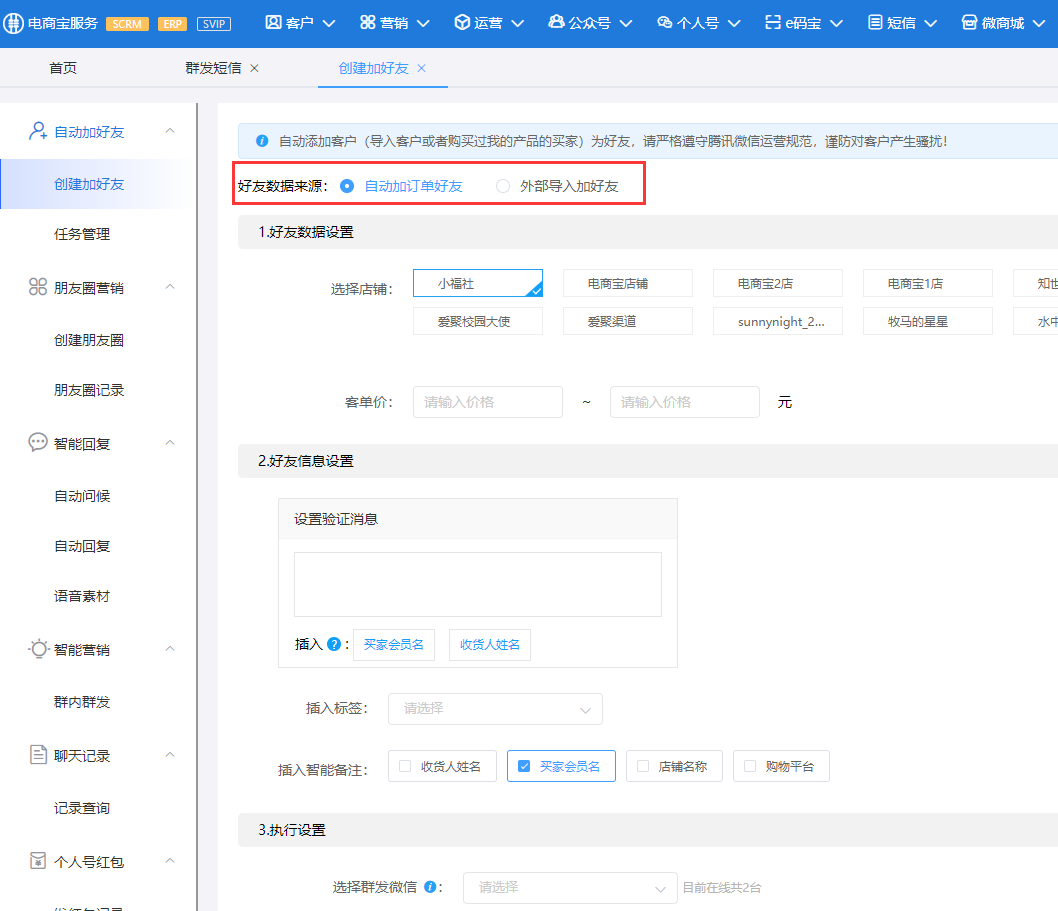The image size is (1058, 911).
Task: Click the 智能回复 chat bubble sidebar icon
Action: [38, 443]
